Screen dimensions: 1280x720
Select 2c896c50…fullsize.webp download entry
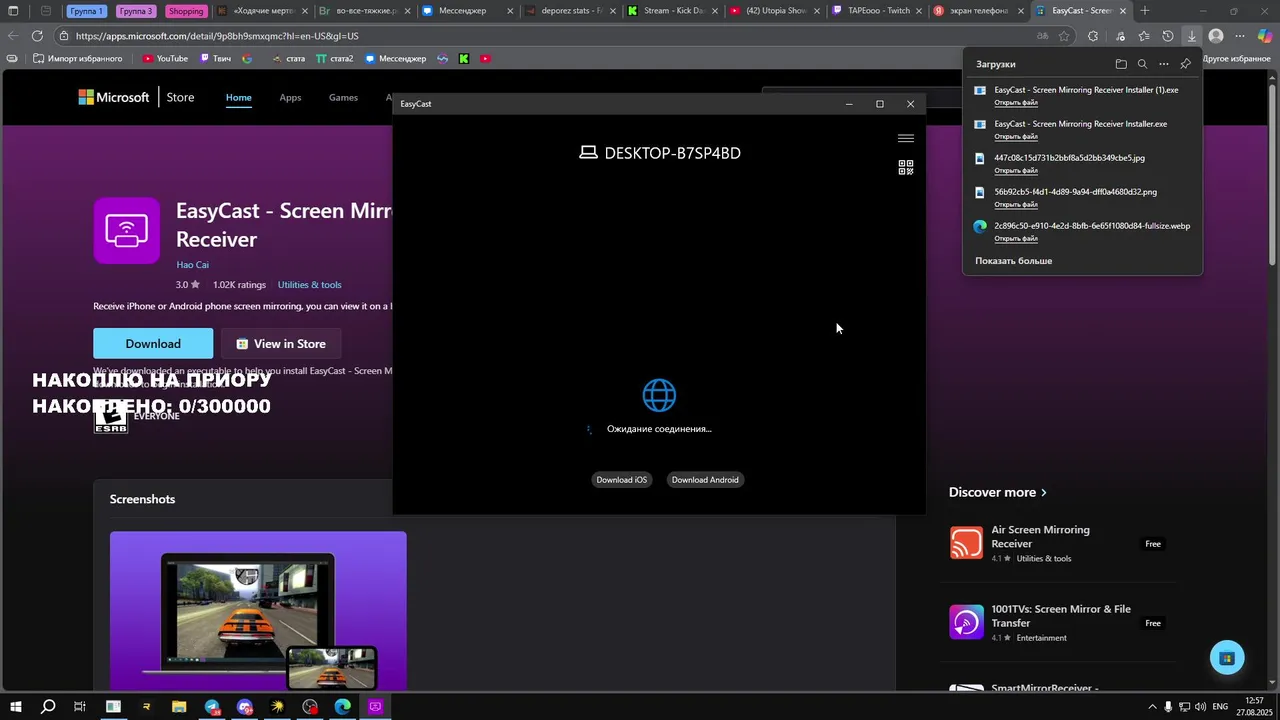coord(1082,231)
